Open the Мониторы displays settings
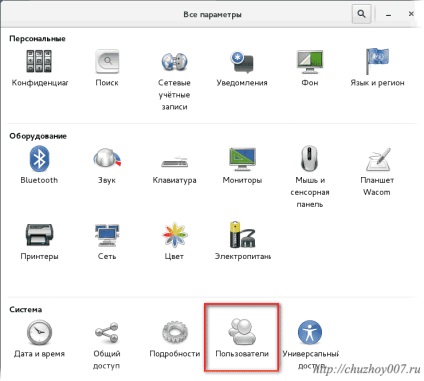The width and height of the screenshot is (424, 381). pos(242,165)
